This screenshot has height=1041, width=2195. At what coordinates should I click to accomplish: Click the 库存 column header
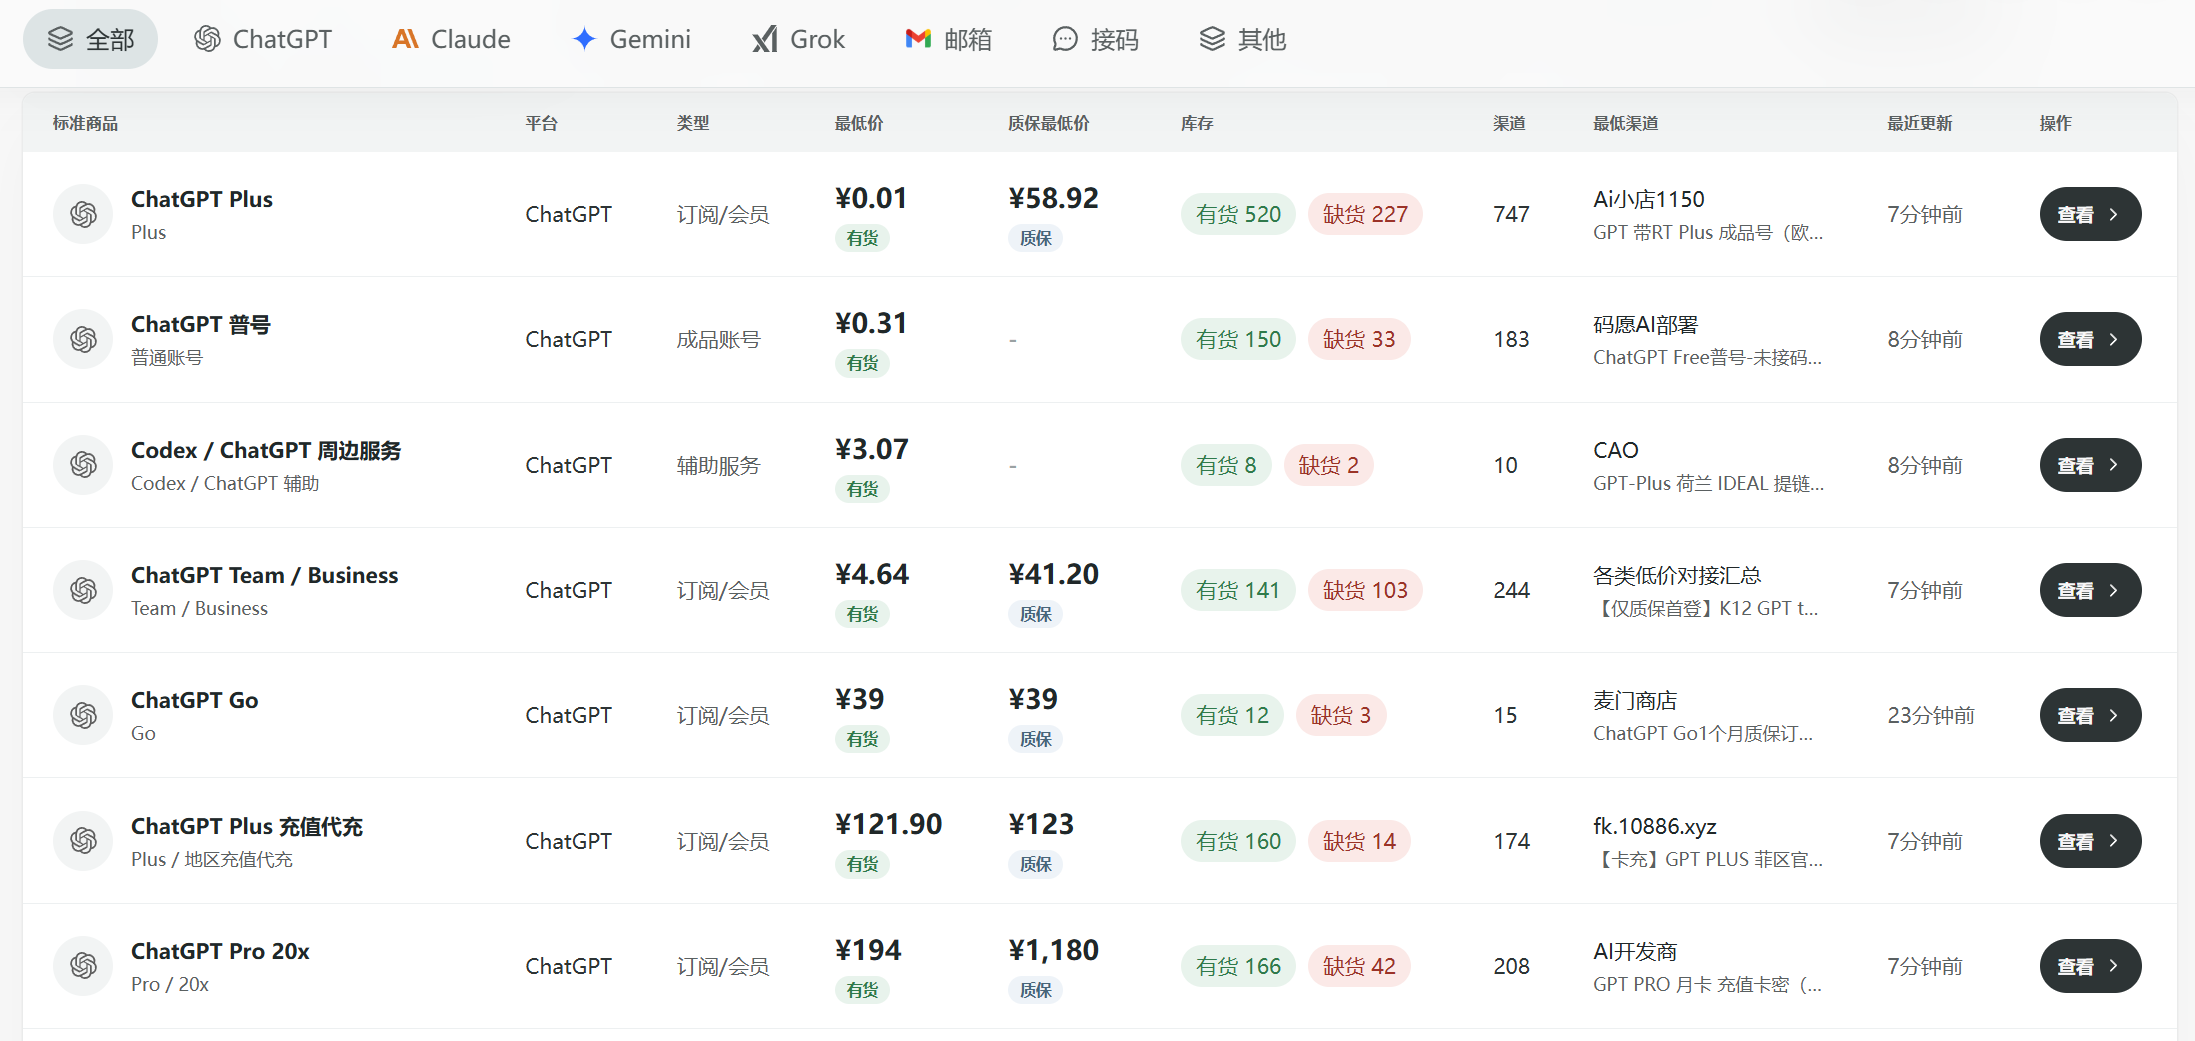point(1197,123)
